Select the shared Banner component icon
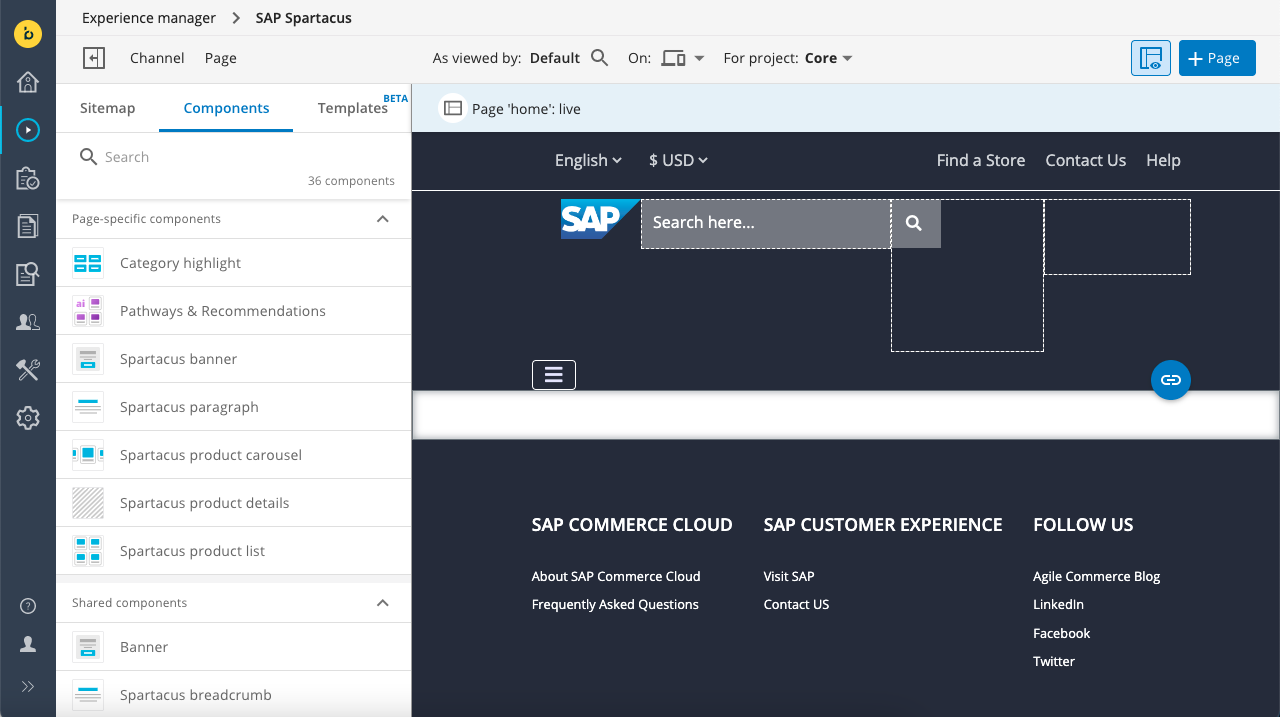The height and width of the screenshot is (717, 1280). pos(88,647)
